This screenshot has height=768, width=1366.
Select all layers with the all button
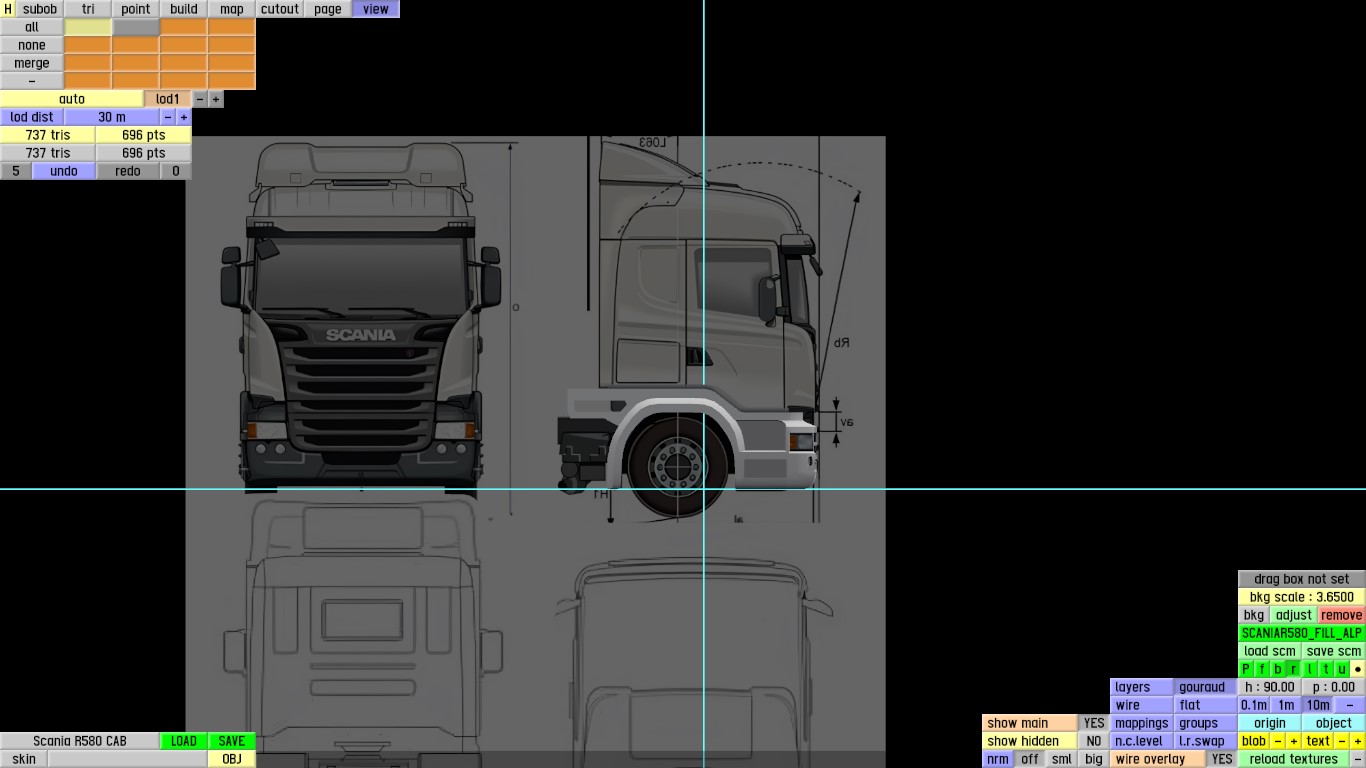(32, 27)
